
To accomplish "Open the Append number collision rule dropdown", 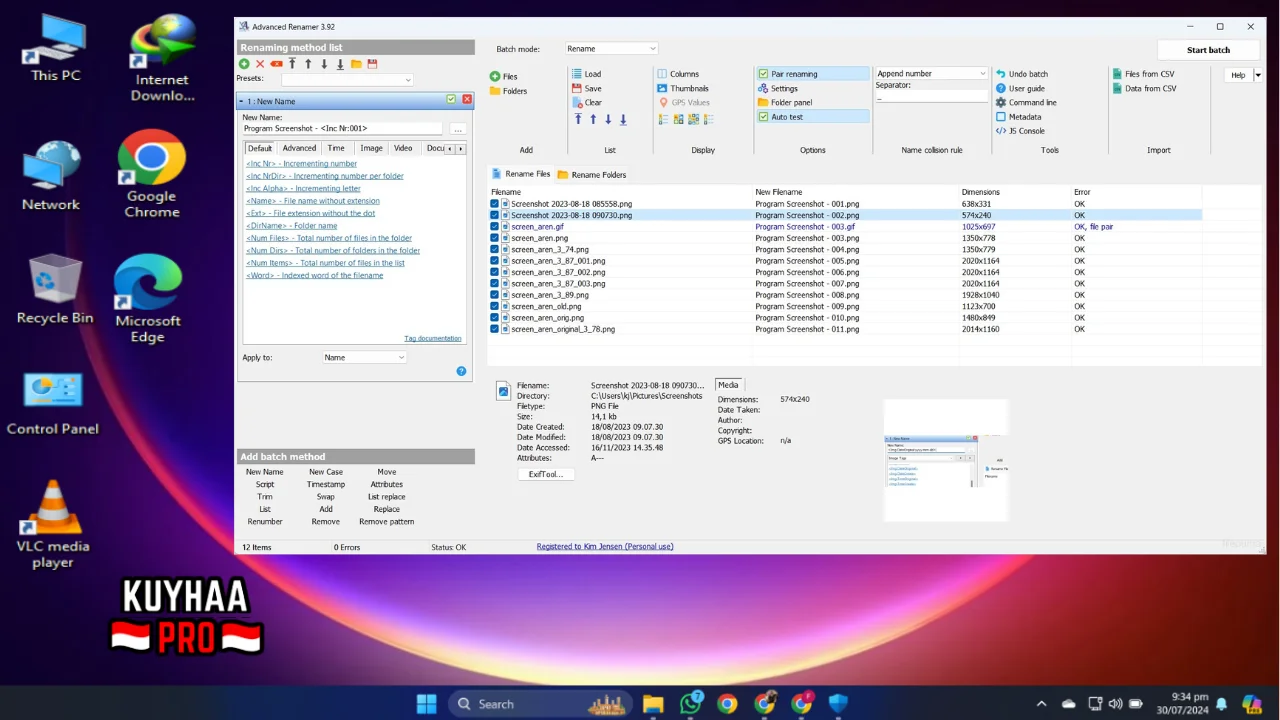I will (x=931, y=73).
